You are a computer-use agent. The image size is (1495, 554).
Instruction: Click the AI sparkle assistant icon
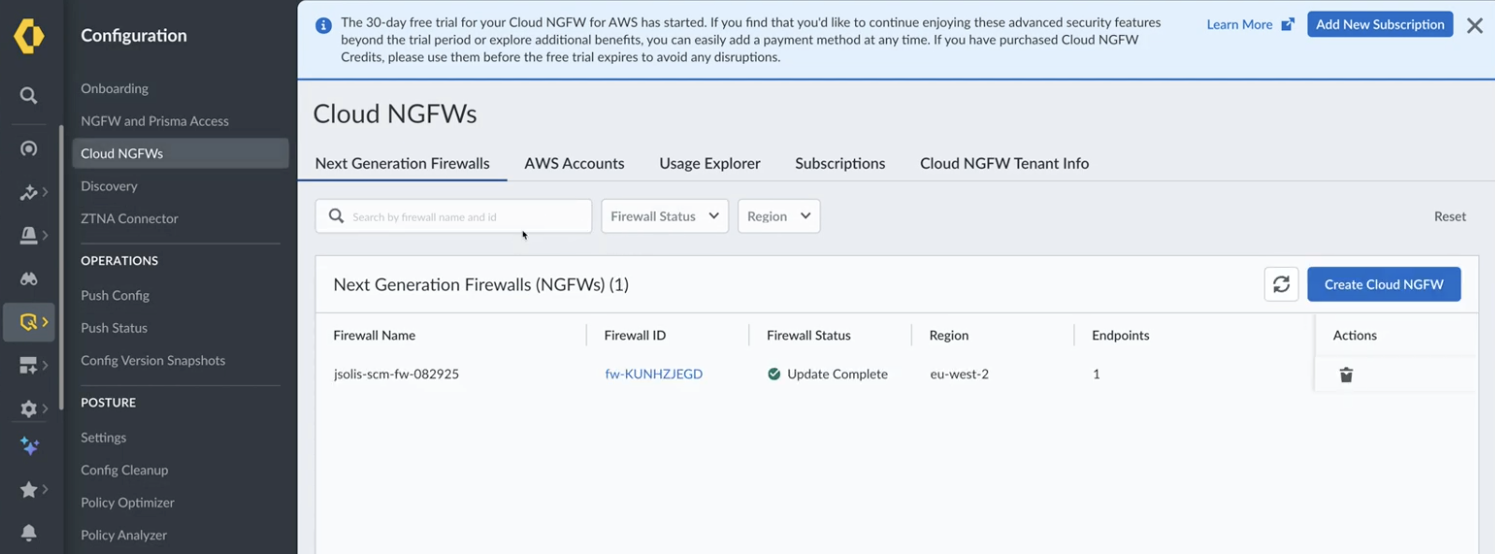29,447
